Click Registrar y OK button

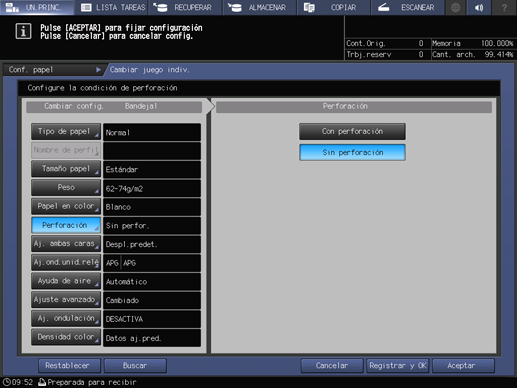click(x=398, y=366)
